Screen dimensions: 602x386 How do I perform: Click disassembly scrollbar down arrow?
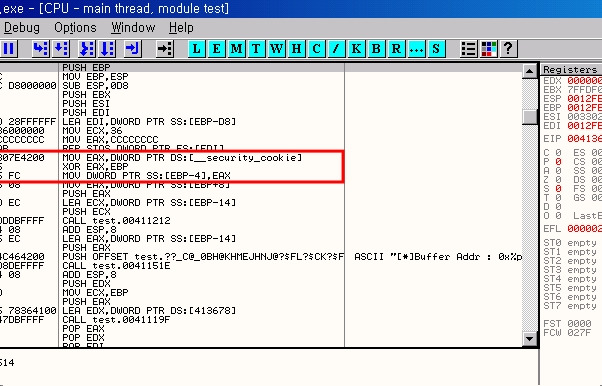tap(529, 339)
